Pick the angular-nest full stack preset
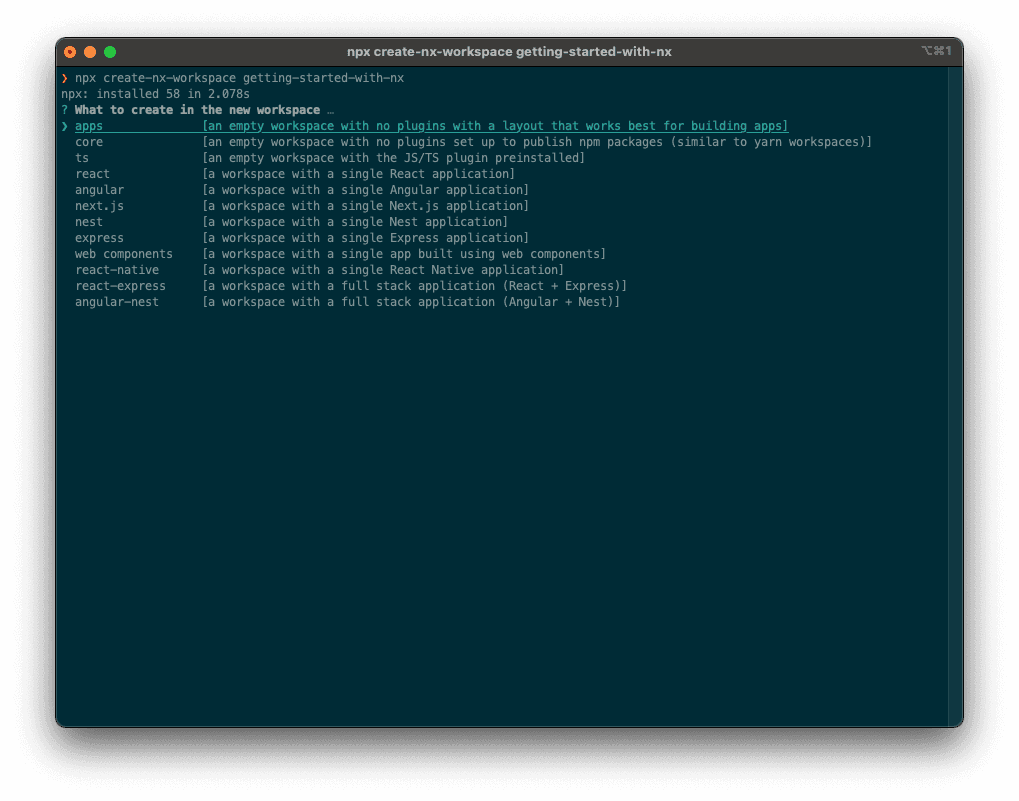Screen dimensions: 1019x801 (x=116, y=302)
